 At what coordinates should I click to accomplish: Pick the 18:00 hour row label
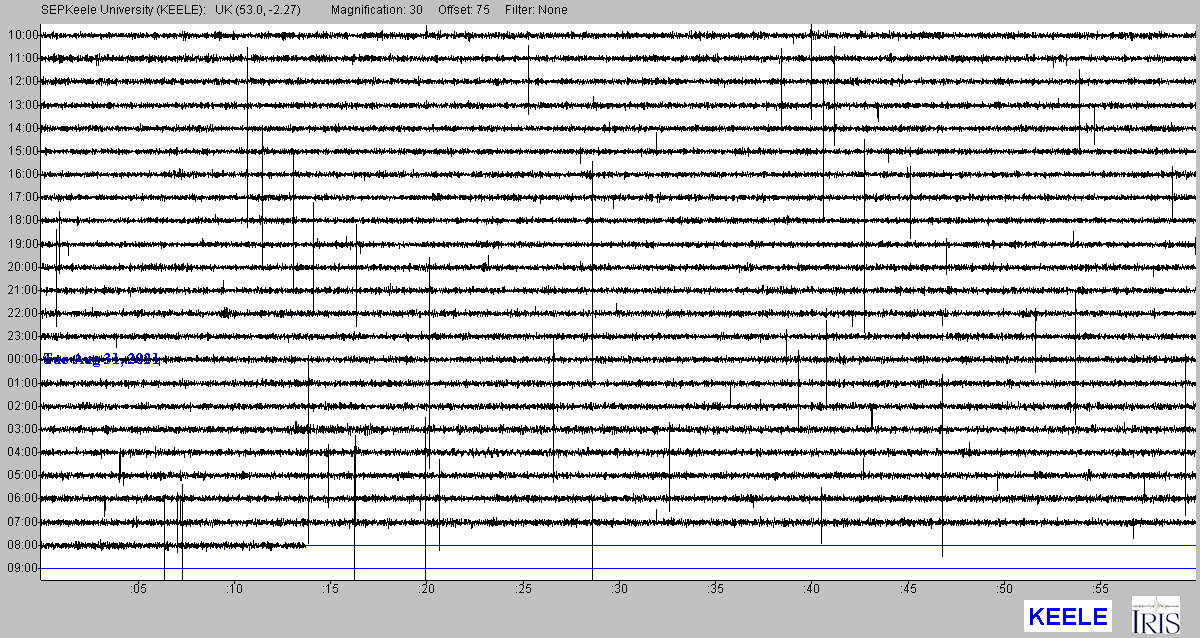pyautogui.click(x=22, y=220)
